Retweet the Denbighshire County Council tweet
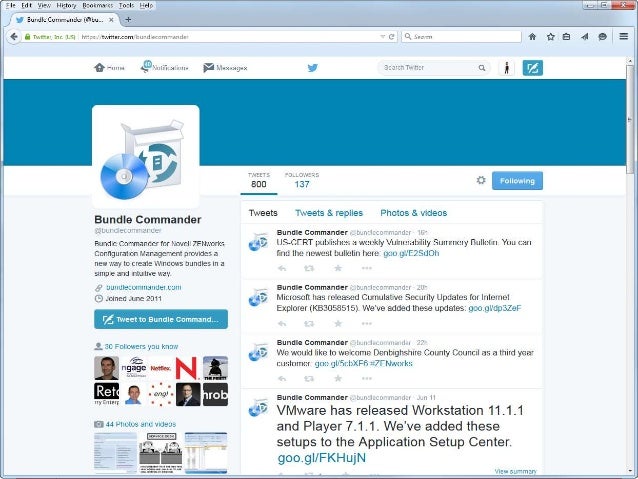638x479 pixels. tap(309, 378)
